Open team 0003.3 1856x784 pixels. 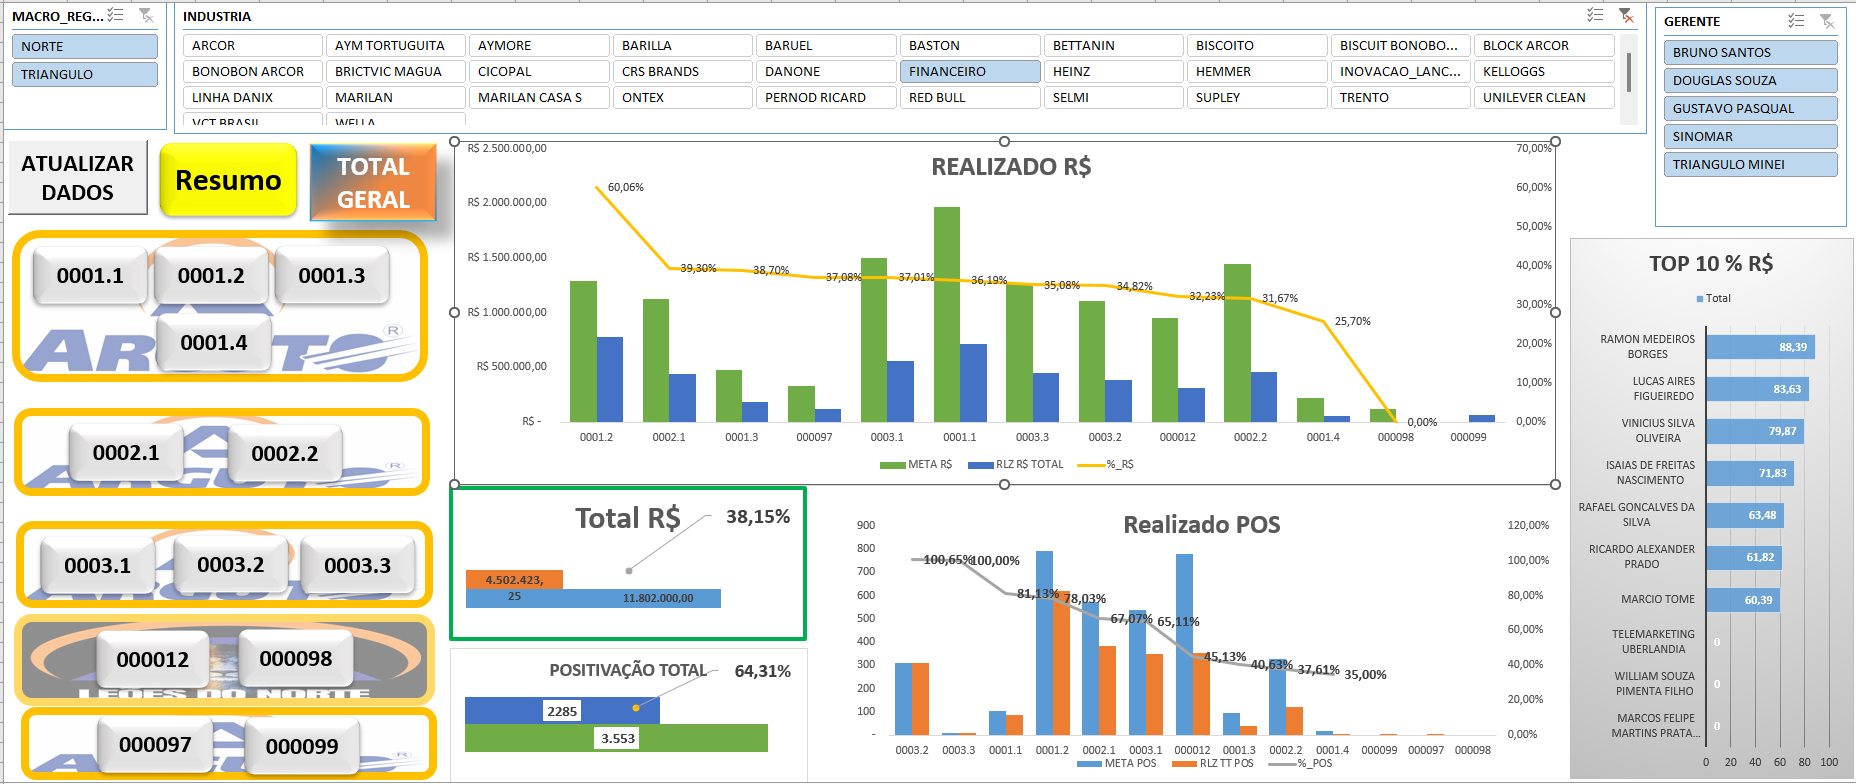(358, 566)
